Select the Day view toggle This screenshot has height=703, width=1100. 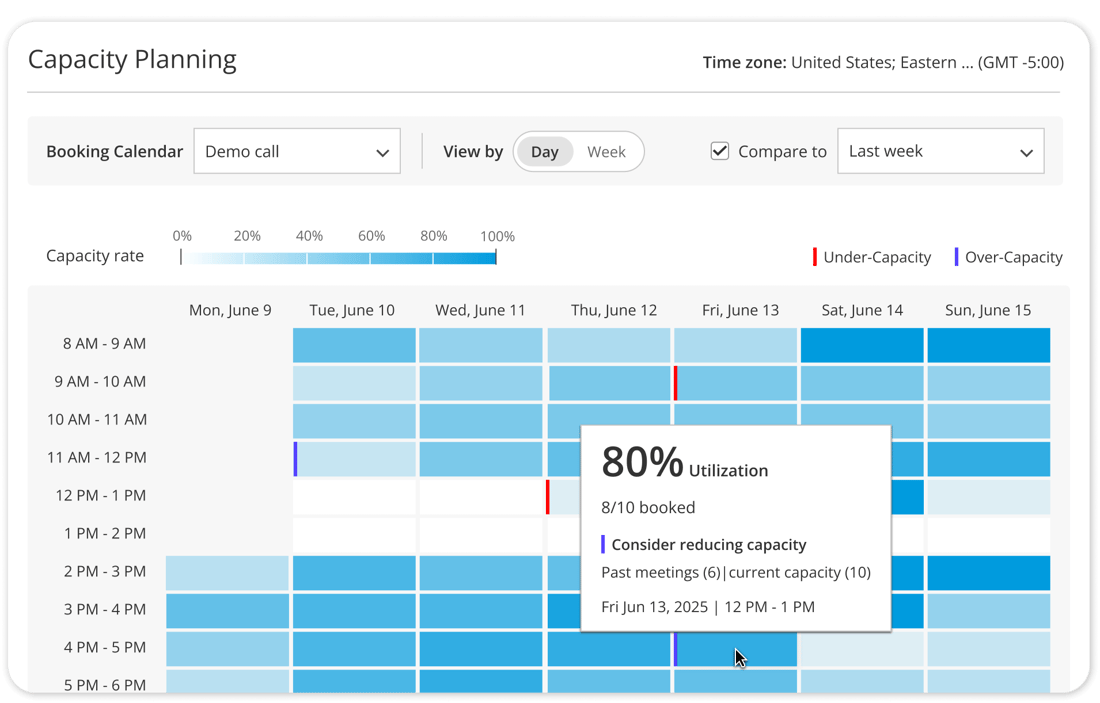544,151
